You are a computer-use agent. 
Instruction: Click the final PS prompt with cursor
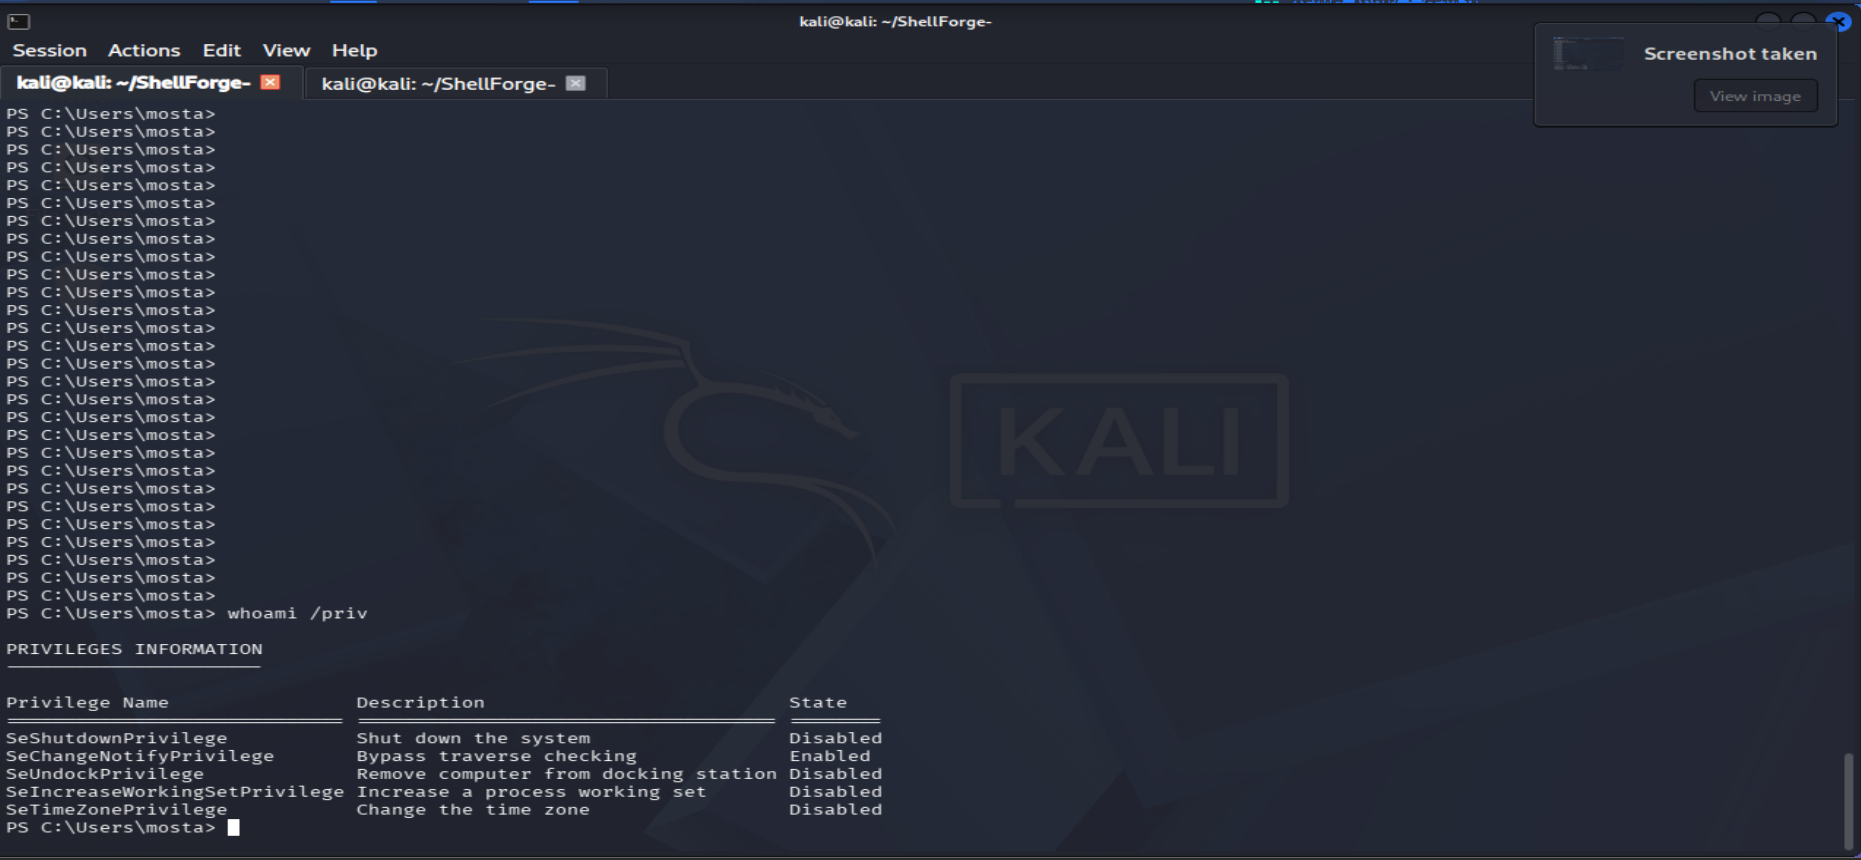pos(123,828)
